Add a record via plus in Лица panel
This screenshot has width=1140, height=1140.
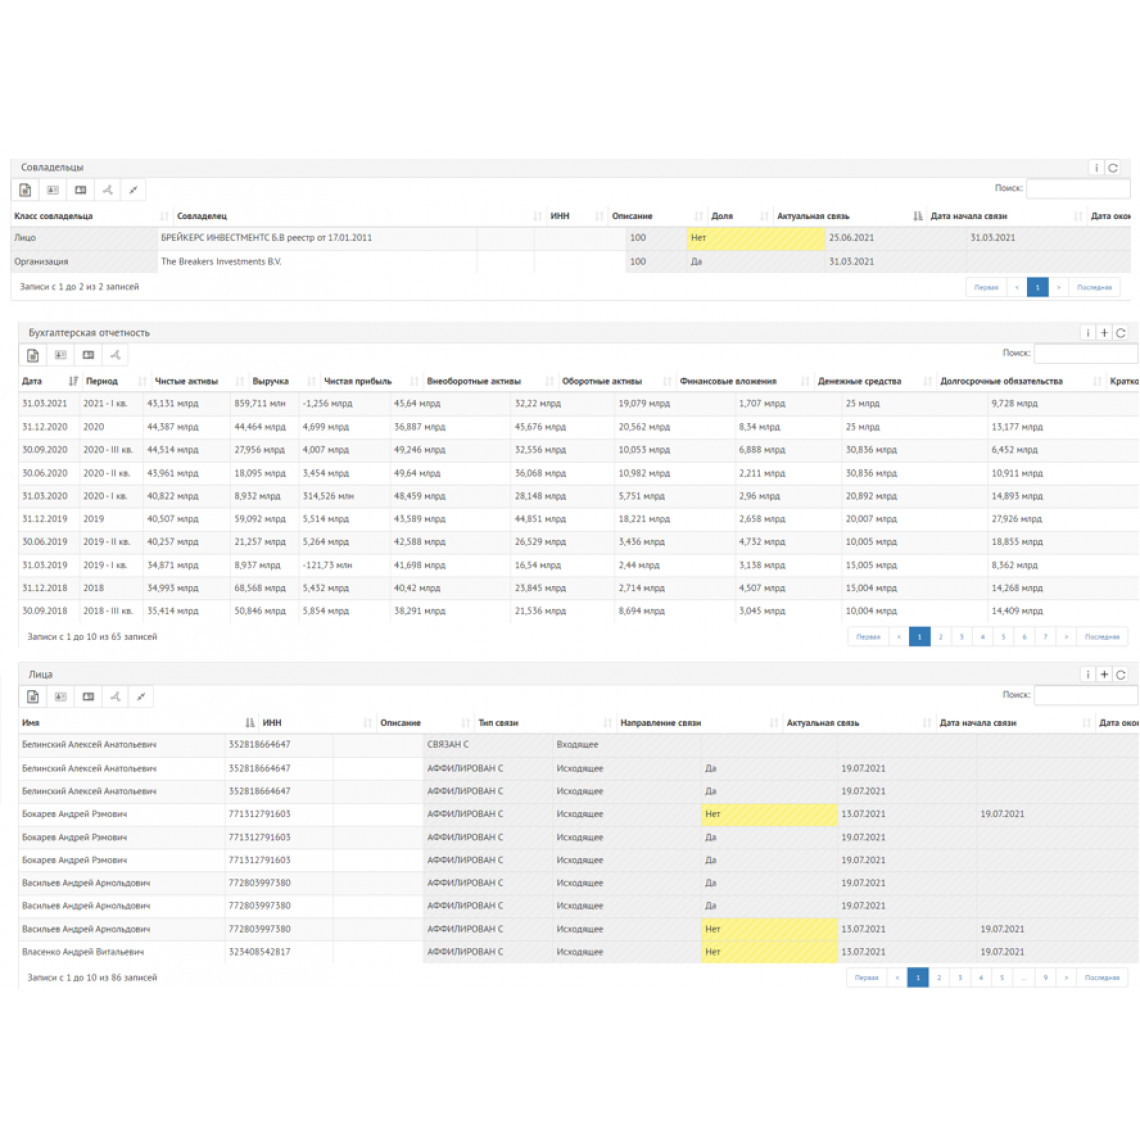1104,675
